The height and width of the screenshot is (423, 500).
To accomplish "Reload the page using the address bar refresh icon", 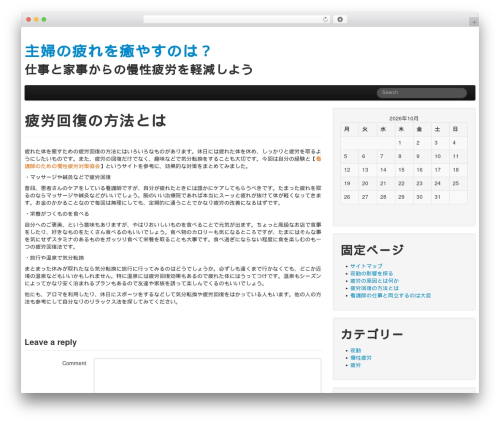I will (x=325, y=19).
